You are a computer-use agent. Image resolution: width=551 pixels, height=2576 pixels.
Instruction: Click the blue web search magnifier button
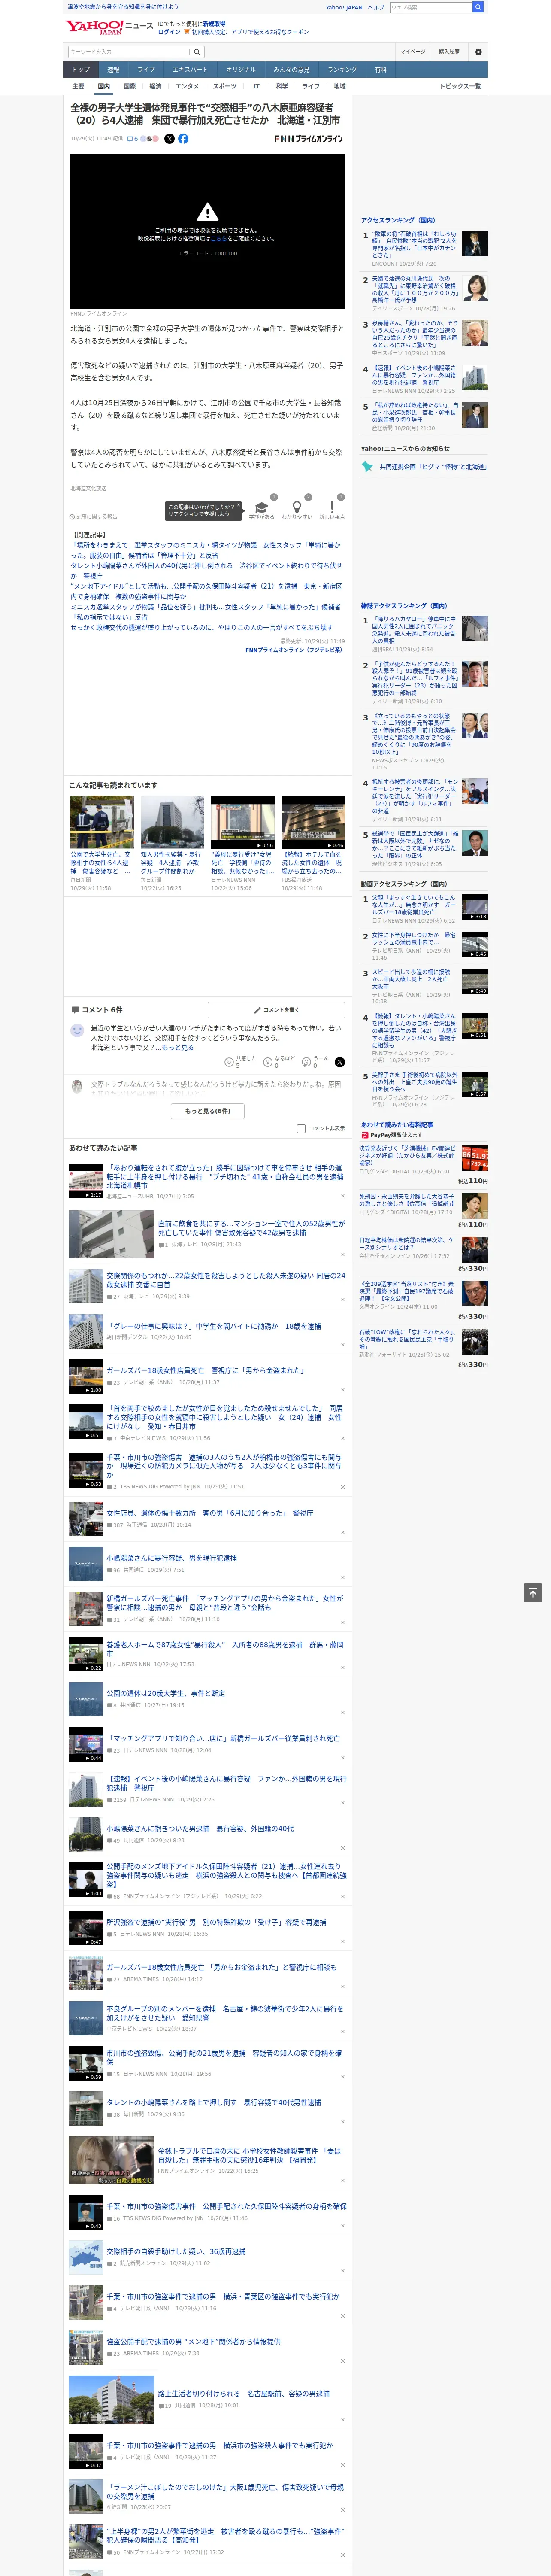(x=478, y=7)
